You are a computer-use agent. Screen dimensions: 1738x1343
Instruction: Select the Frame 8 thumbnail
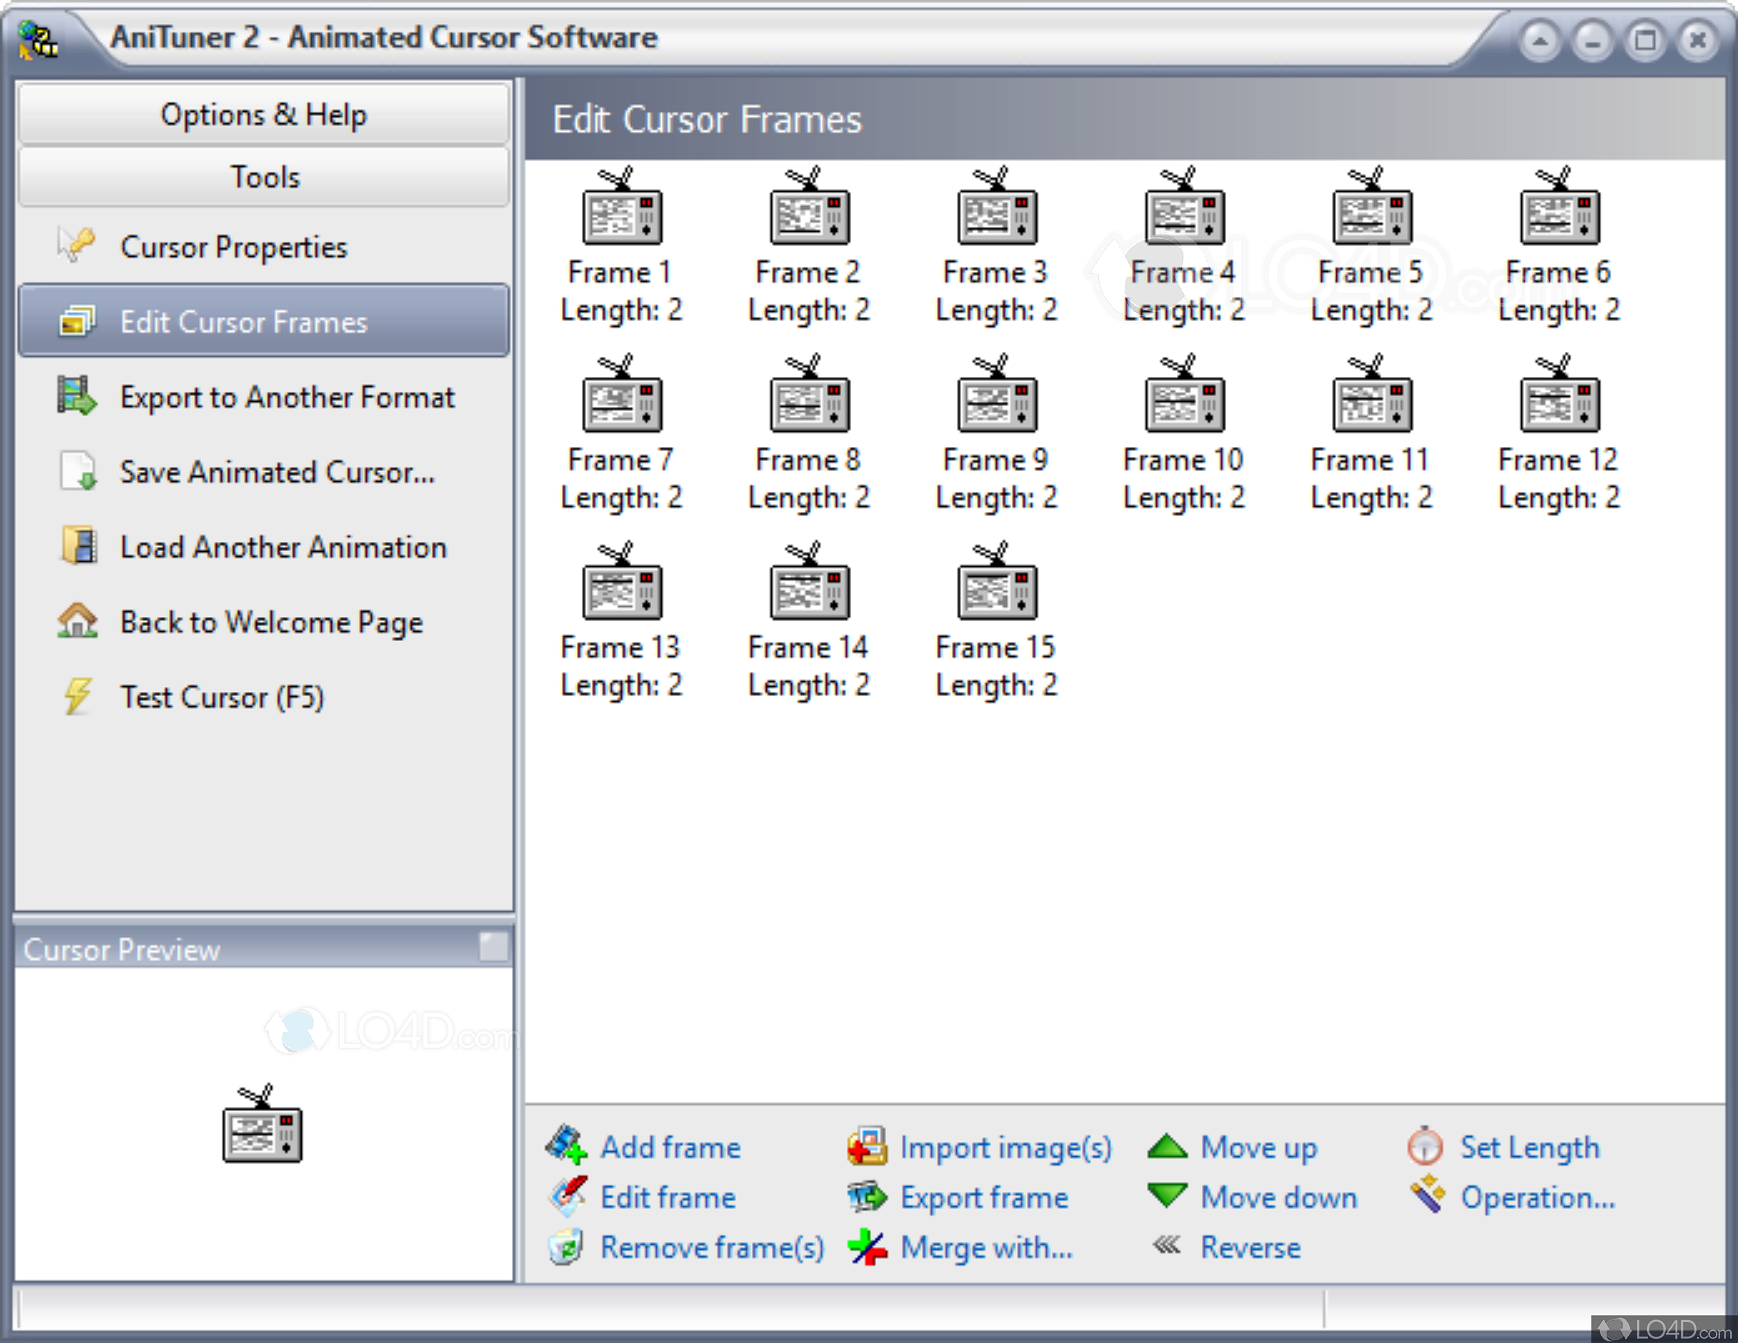tap(809, 398)
